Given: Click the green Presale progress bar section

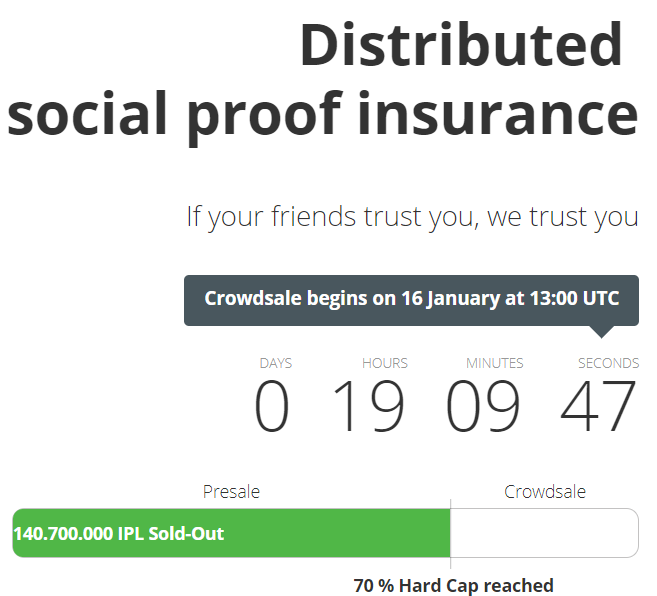Looking at the screenshot, I should point(231,533).
